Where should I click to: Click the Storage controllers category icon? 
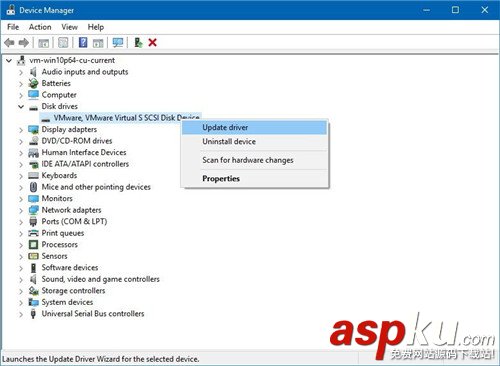[x=33, y=291]
